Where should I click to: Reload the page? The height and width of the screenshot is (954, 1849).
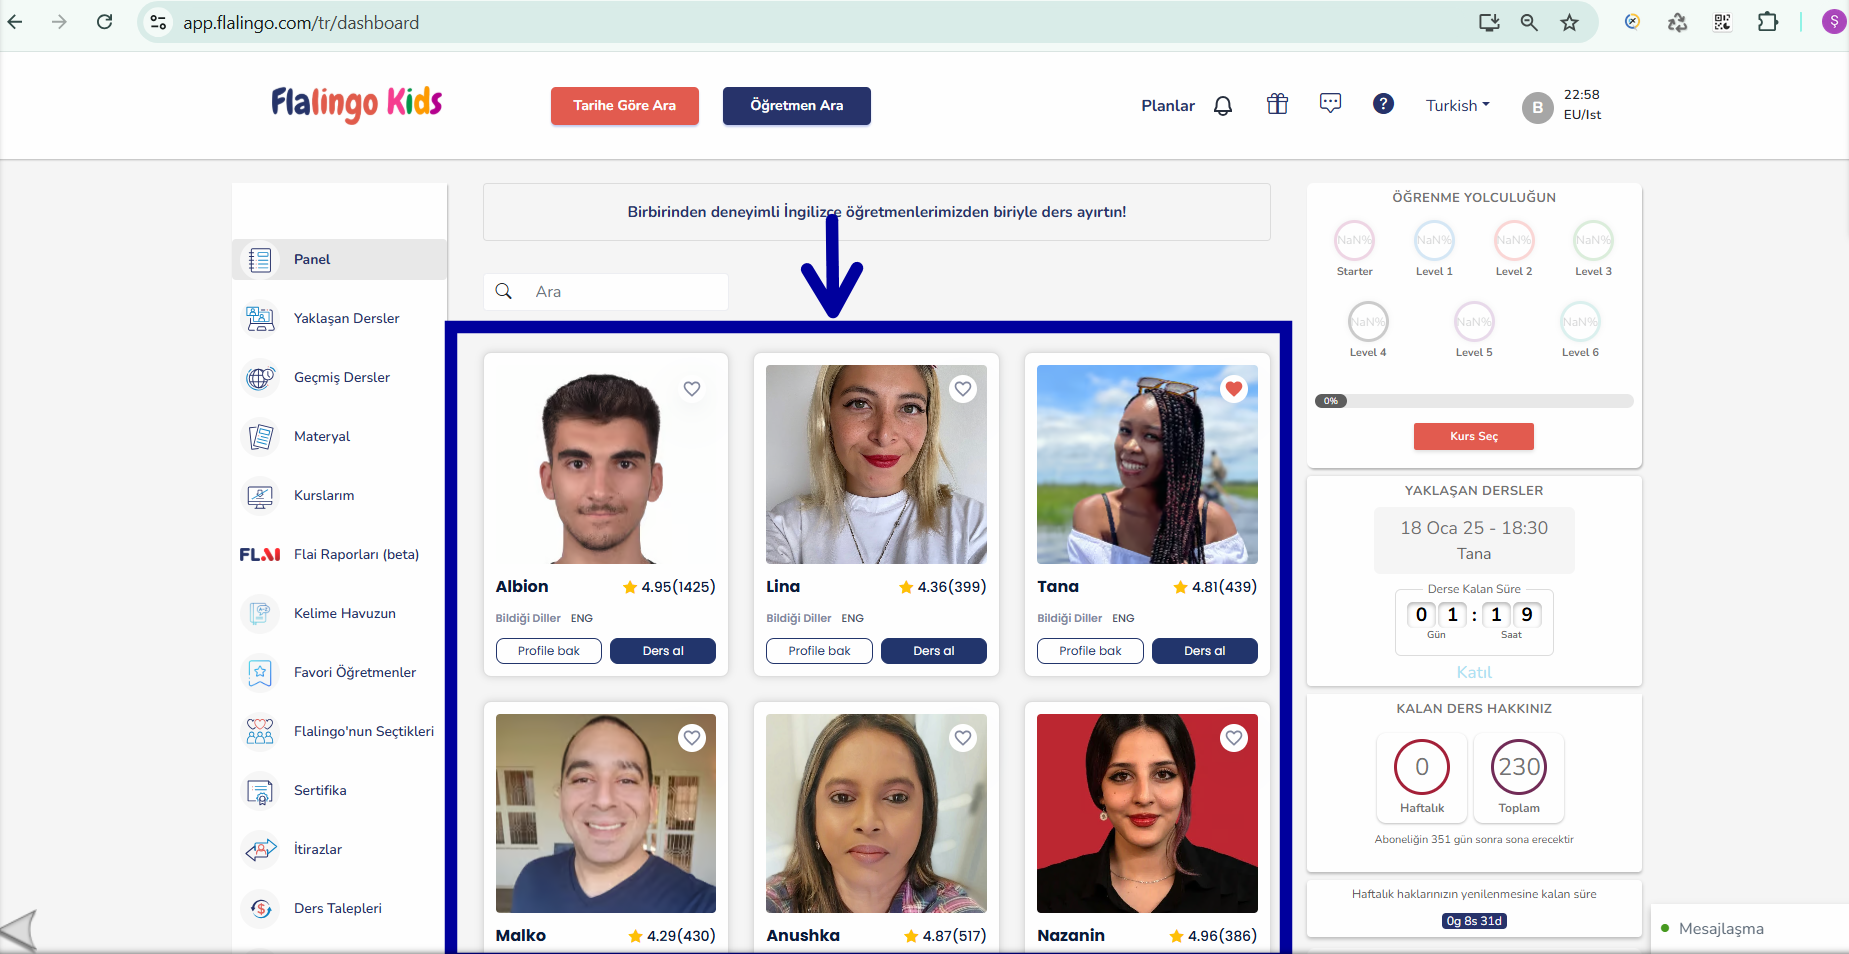coord(104,22)
